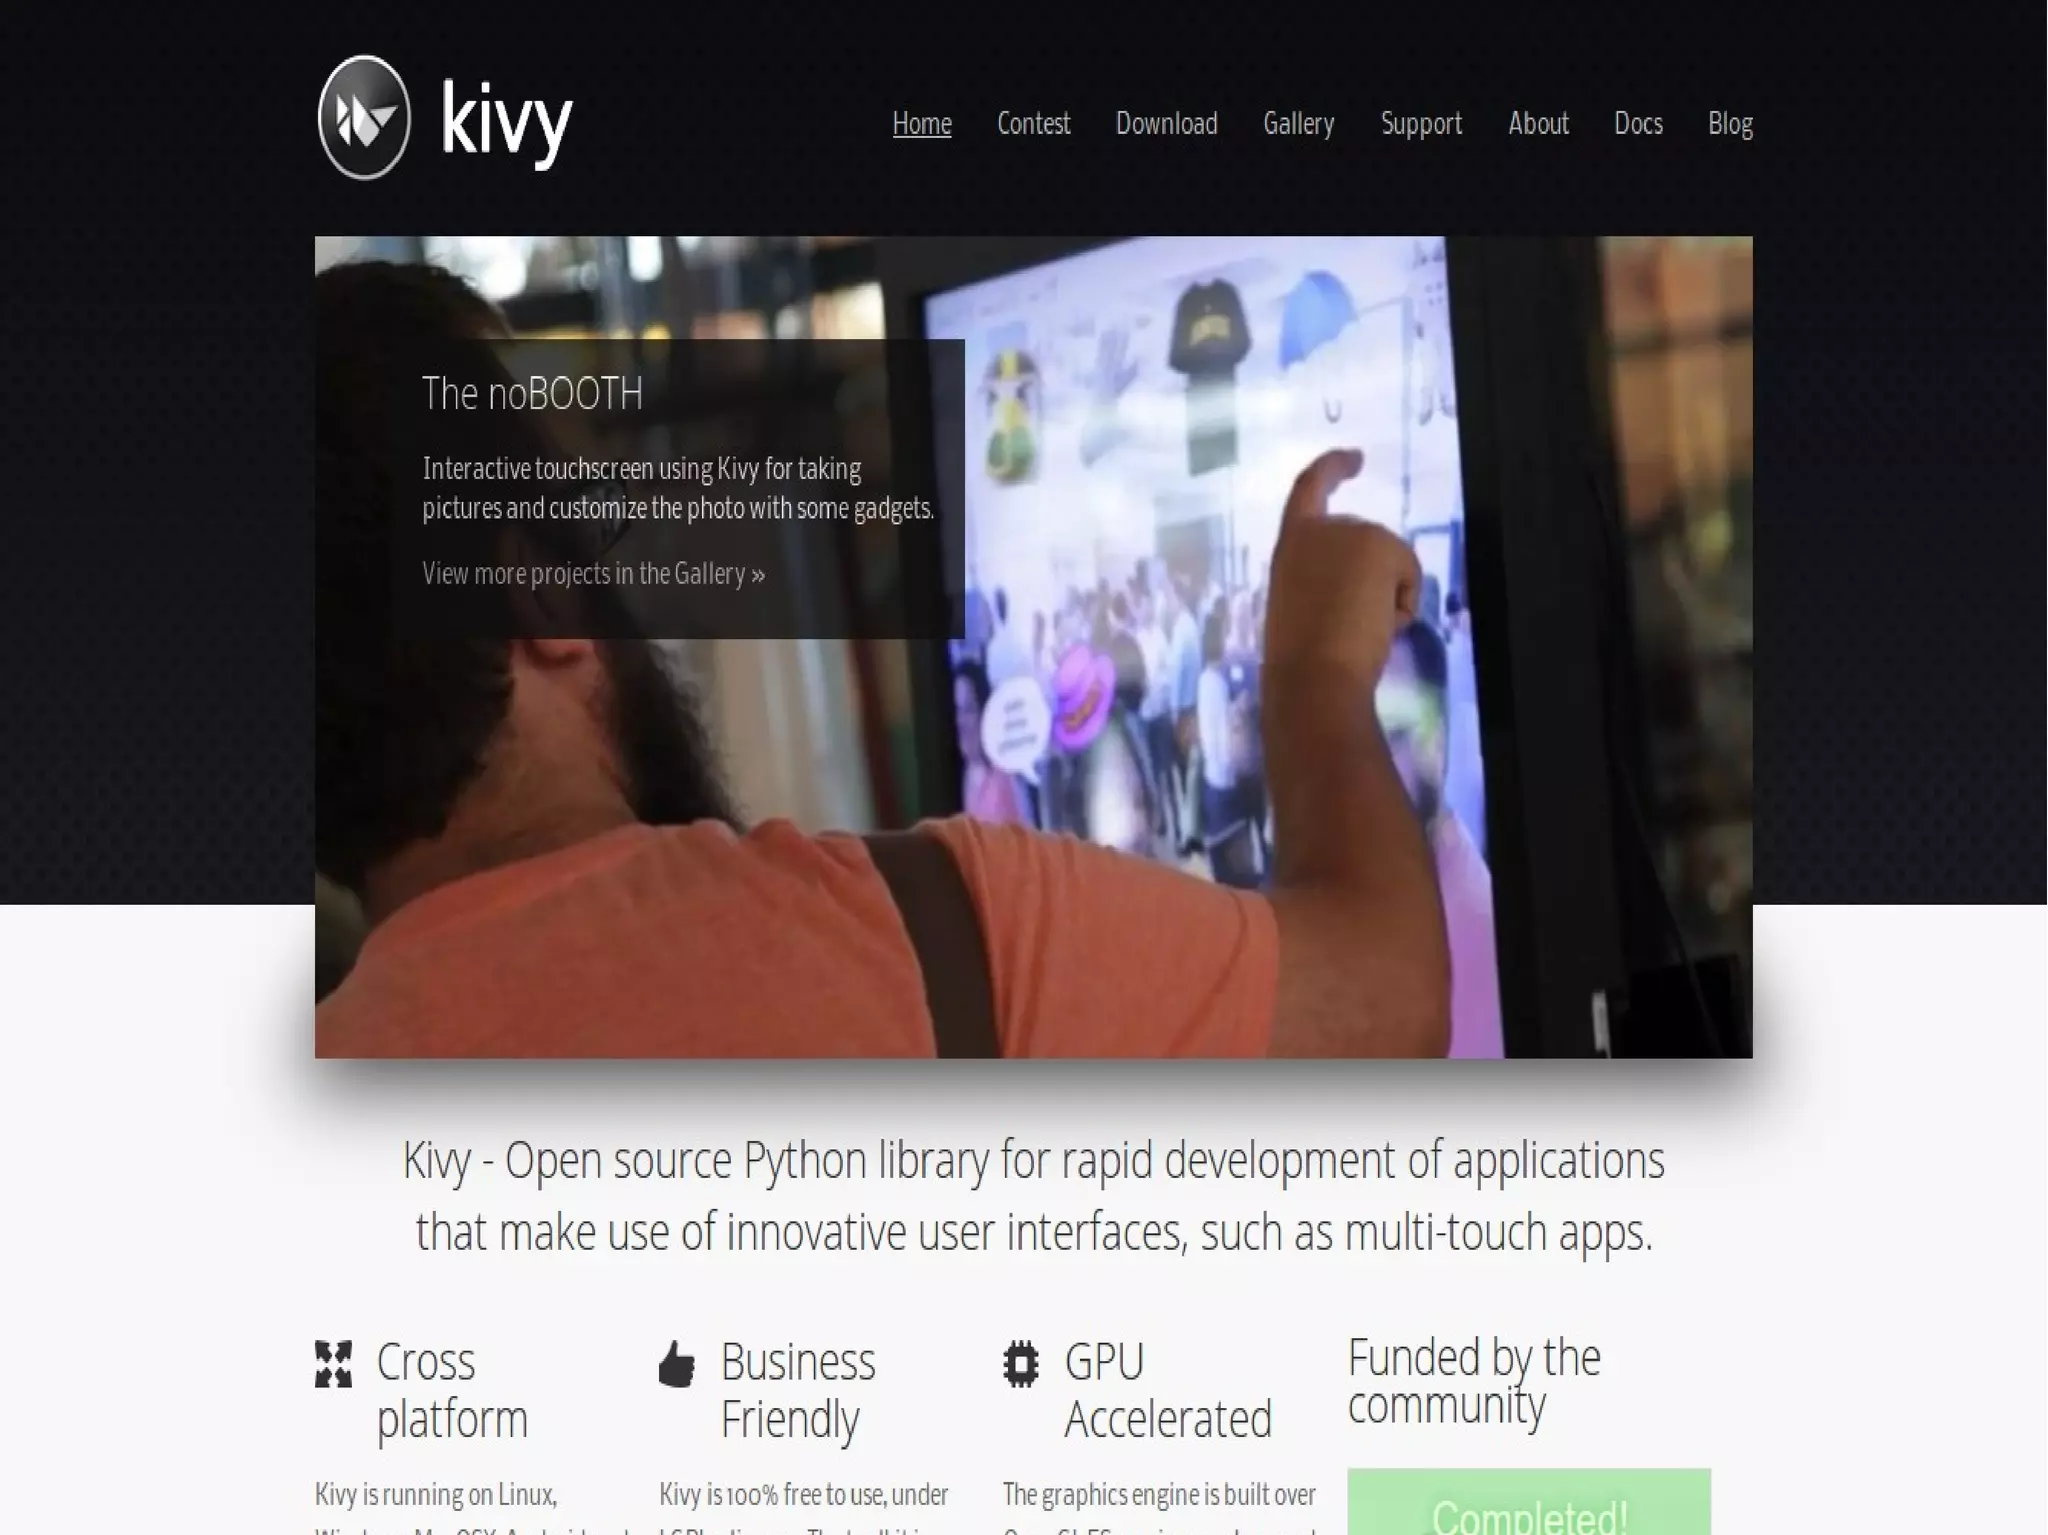The width and height of the screenshot is (2048, 1535).
Task: Follow 'View more projects in the Gallery' link
Action: [x=594, y=573]
